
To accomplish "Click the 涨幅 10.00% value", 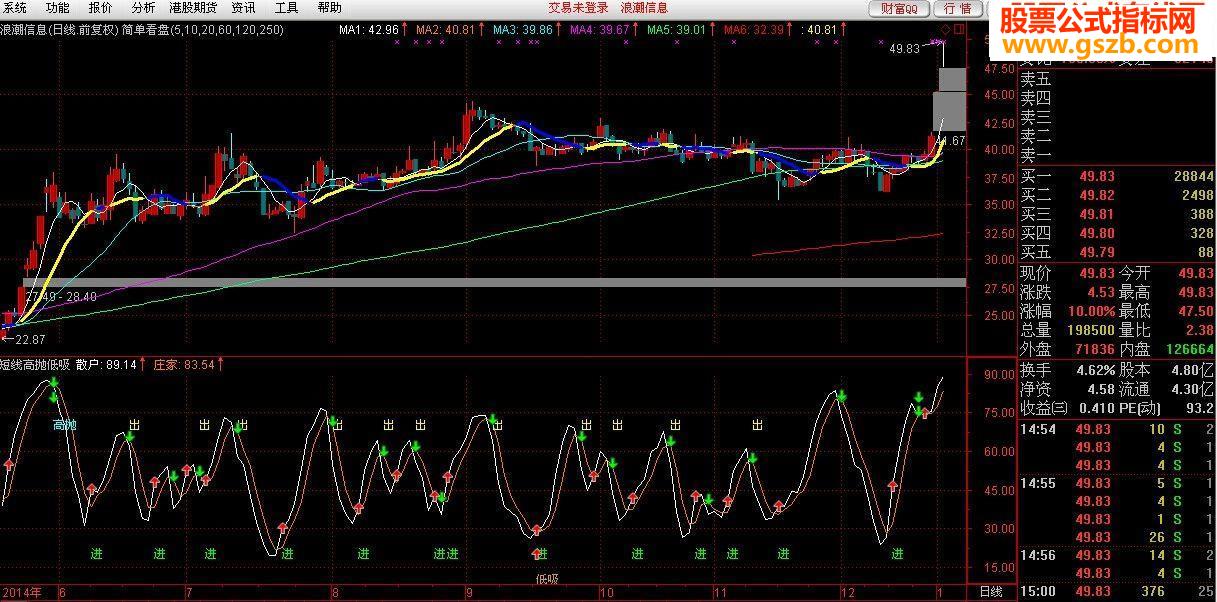I will point(1091,311).
